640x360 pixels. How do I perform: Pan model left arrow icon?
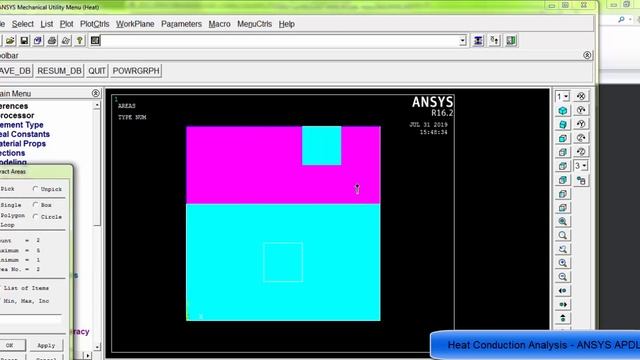point(563,291)
